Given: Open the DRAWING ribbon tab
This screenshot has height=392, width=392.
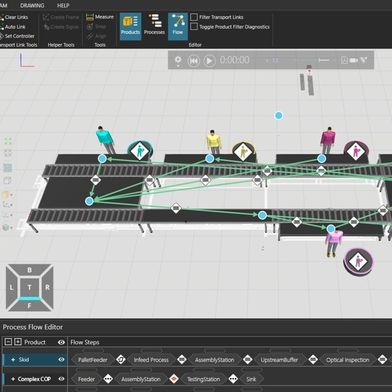Looking at the screenshot, I should 32,5.
